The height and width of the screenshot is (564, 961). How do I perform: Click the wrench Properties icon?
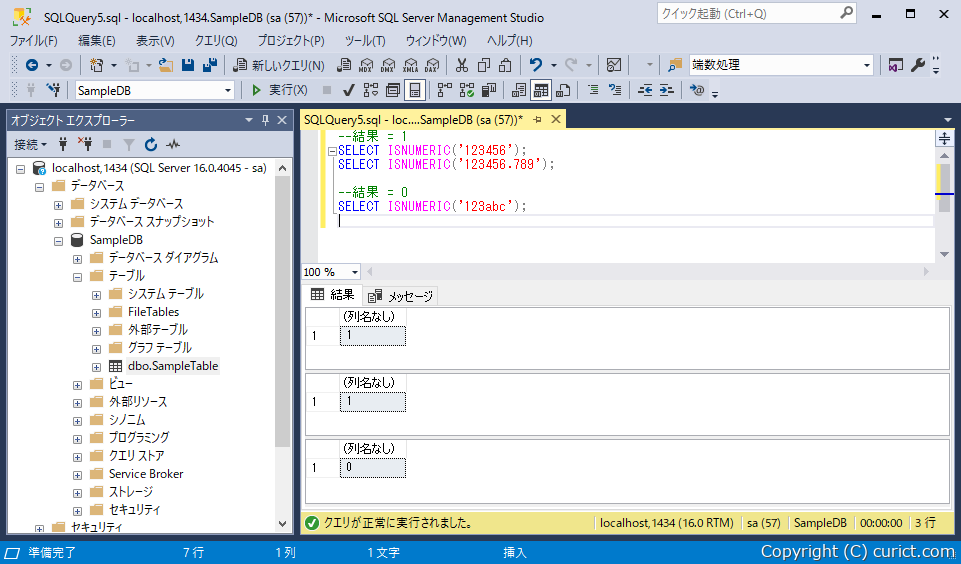918,65
